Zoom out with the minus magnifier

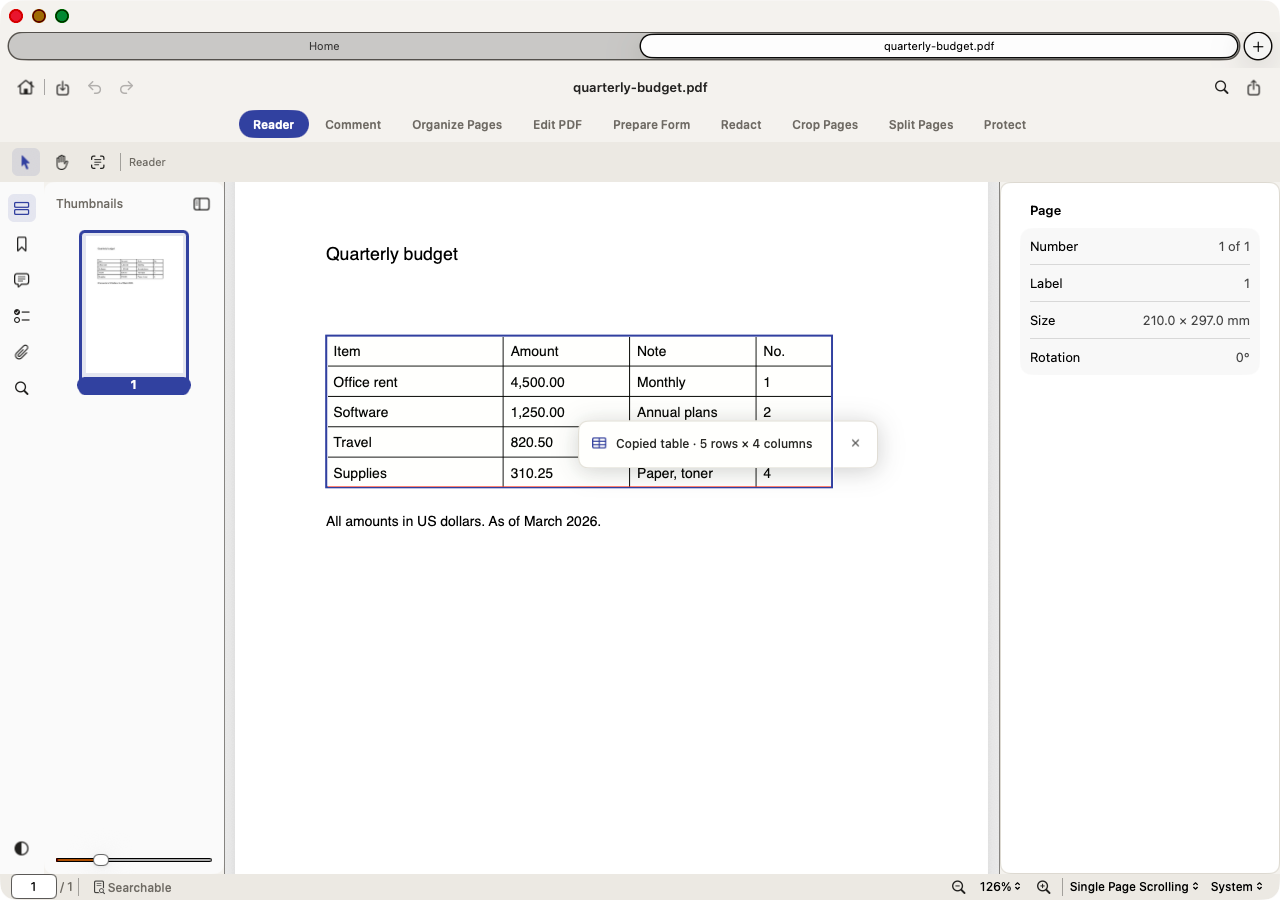[959, 887]
